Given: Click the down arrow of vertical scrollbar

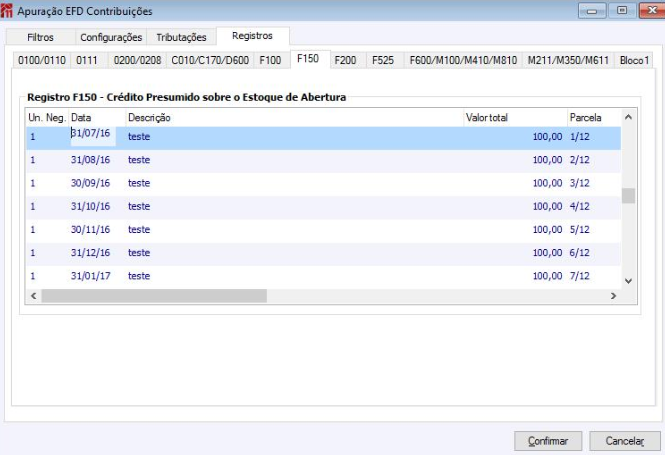Looking at the screenshot, I should tap(629, 281).
